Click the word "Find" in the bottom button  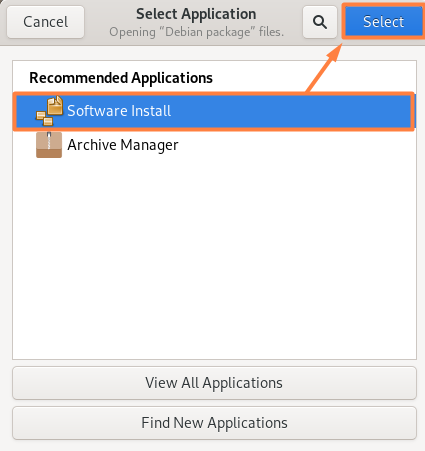pyautogui.click(x=155, y=423)
